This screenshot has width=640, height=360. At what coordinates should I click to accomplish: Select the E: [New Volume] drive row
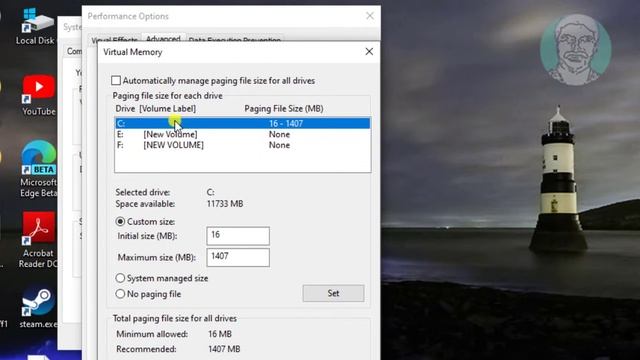[x=242, y=134]
